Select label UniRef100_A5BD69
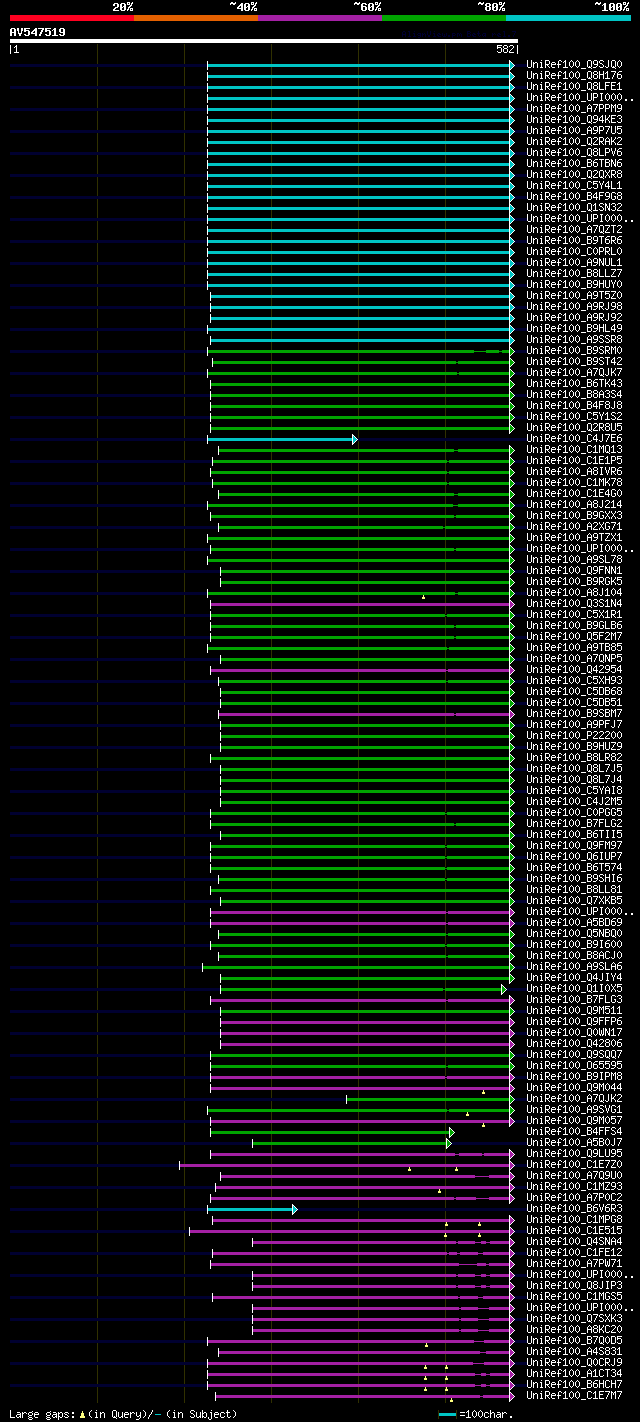This screenshot has height=1422, width=640. pyautogui.click(x=574, y=922)
